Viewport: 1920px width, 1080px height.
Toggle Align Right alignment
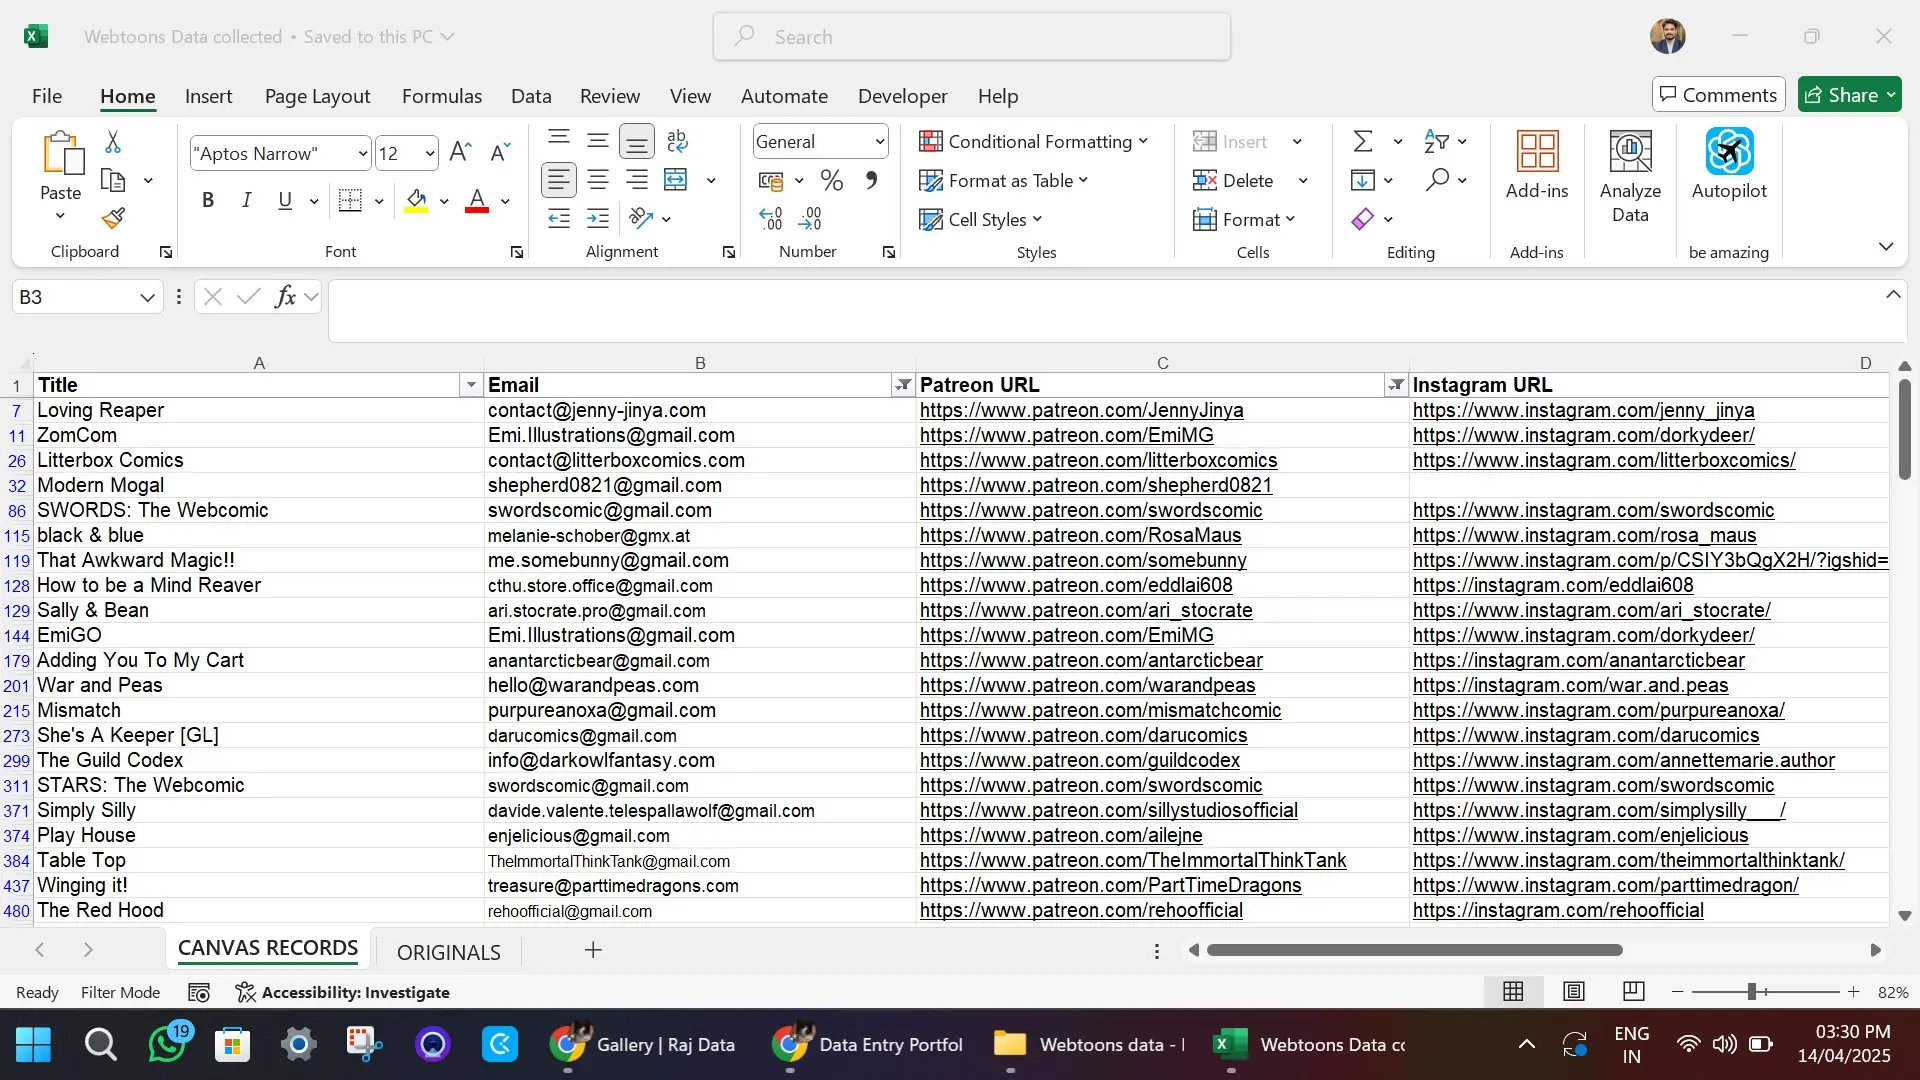click(636, 180)
